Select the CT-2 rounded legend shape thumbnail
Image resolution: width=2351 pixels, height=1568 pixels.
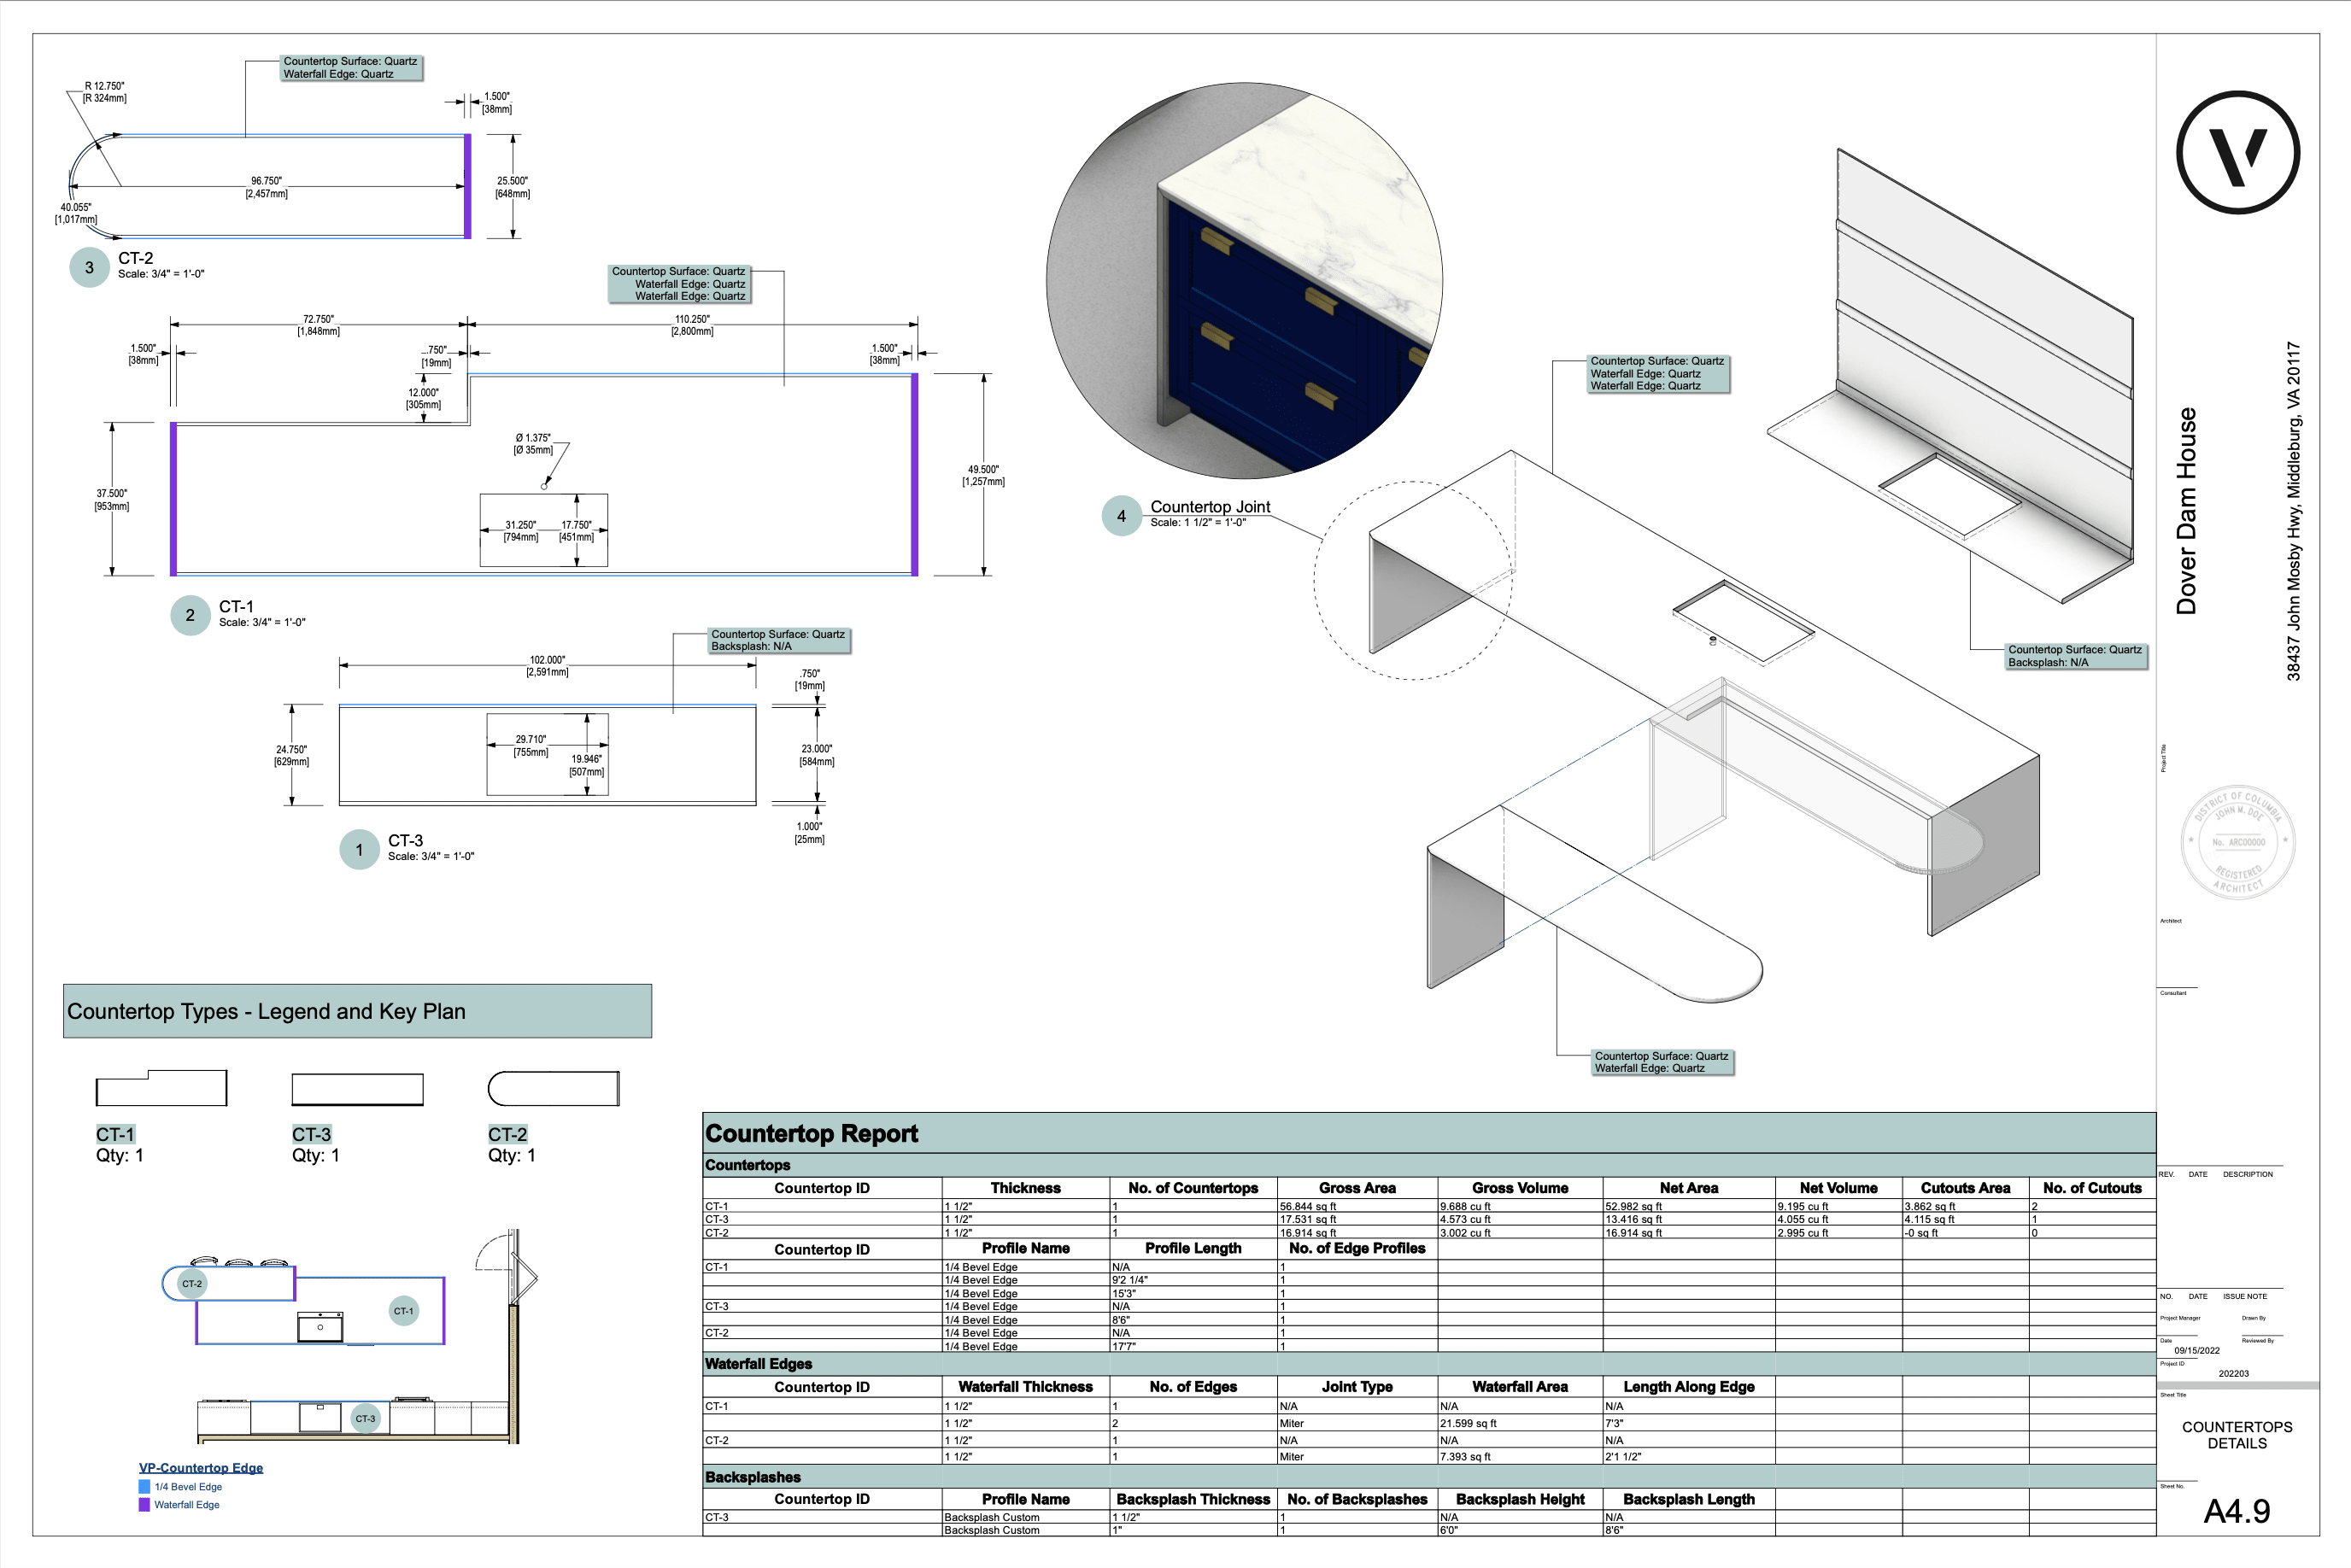click(x=553, y=1088)
